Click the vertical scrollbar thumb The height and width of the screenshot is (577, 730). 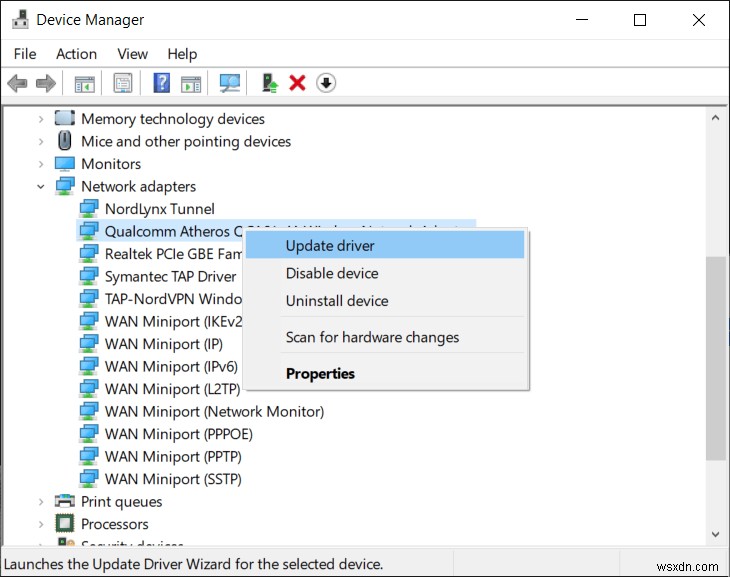point(715,355)
